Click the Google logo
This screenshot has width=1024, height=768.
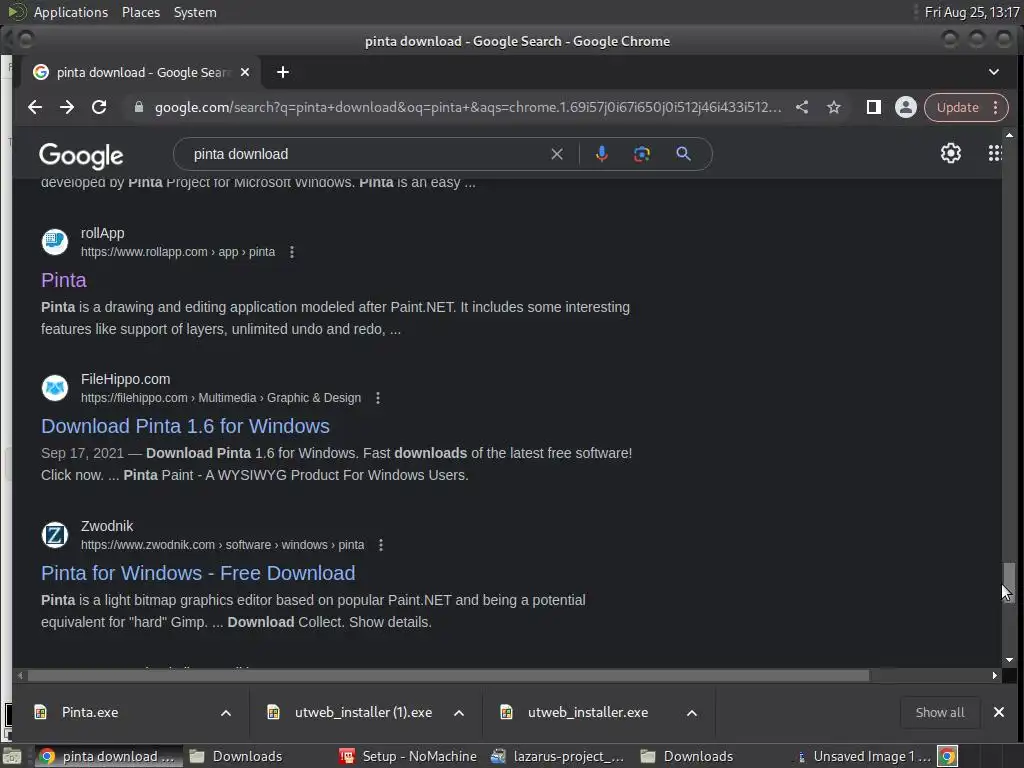click(x=81, y=155)
